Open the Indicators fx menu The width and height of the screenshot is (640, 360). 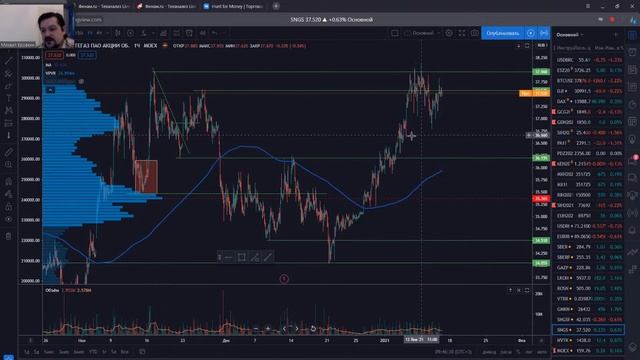point(144,33)
